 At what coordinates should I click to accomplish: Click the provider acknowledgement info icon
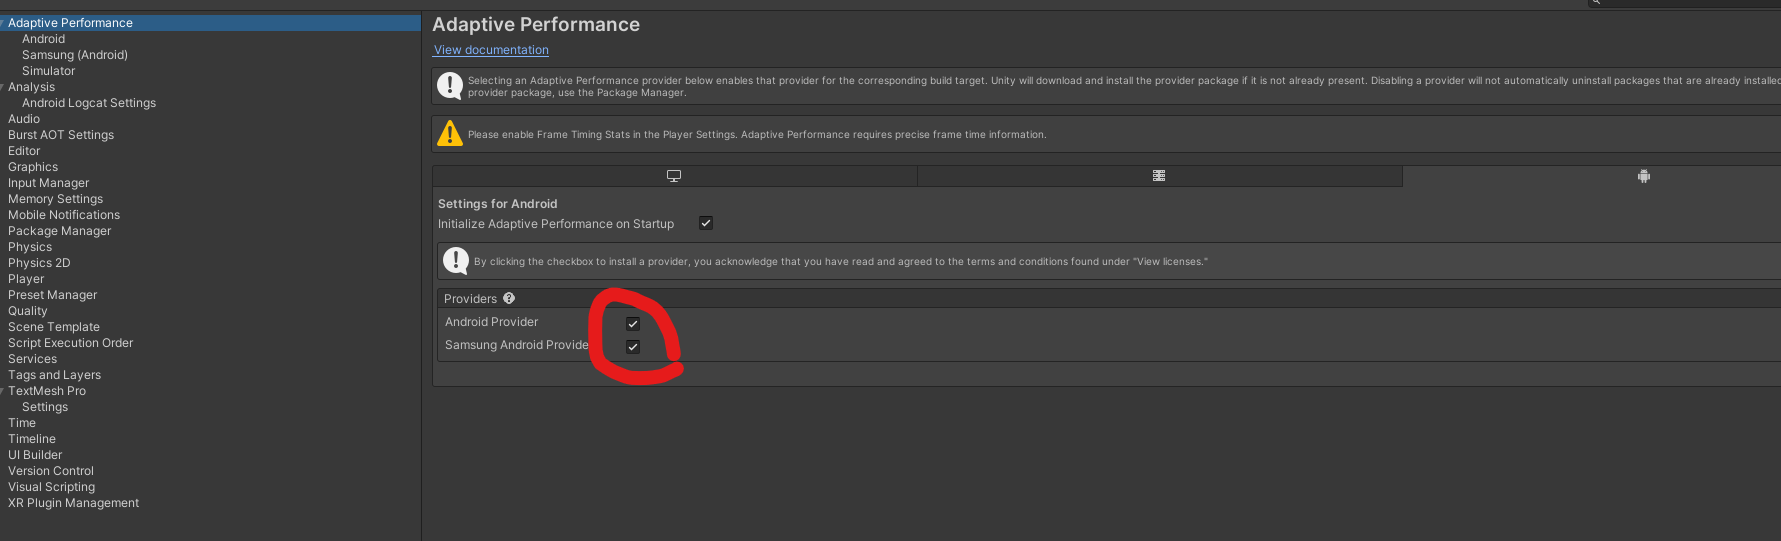[x=456, y=261]
